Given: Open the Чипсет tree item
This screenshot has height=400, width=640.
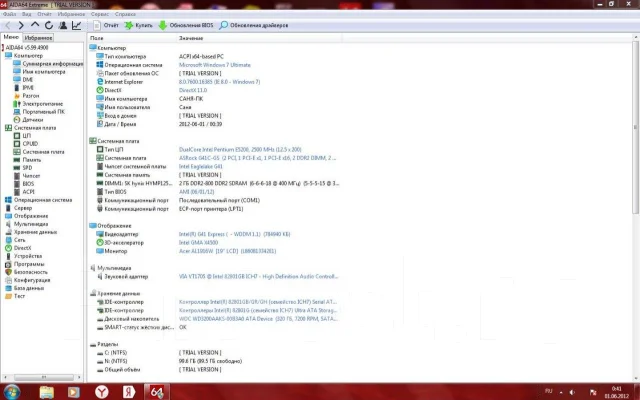Looking at the screenshot, I should [x=31, y=176].
